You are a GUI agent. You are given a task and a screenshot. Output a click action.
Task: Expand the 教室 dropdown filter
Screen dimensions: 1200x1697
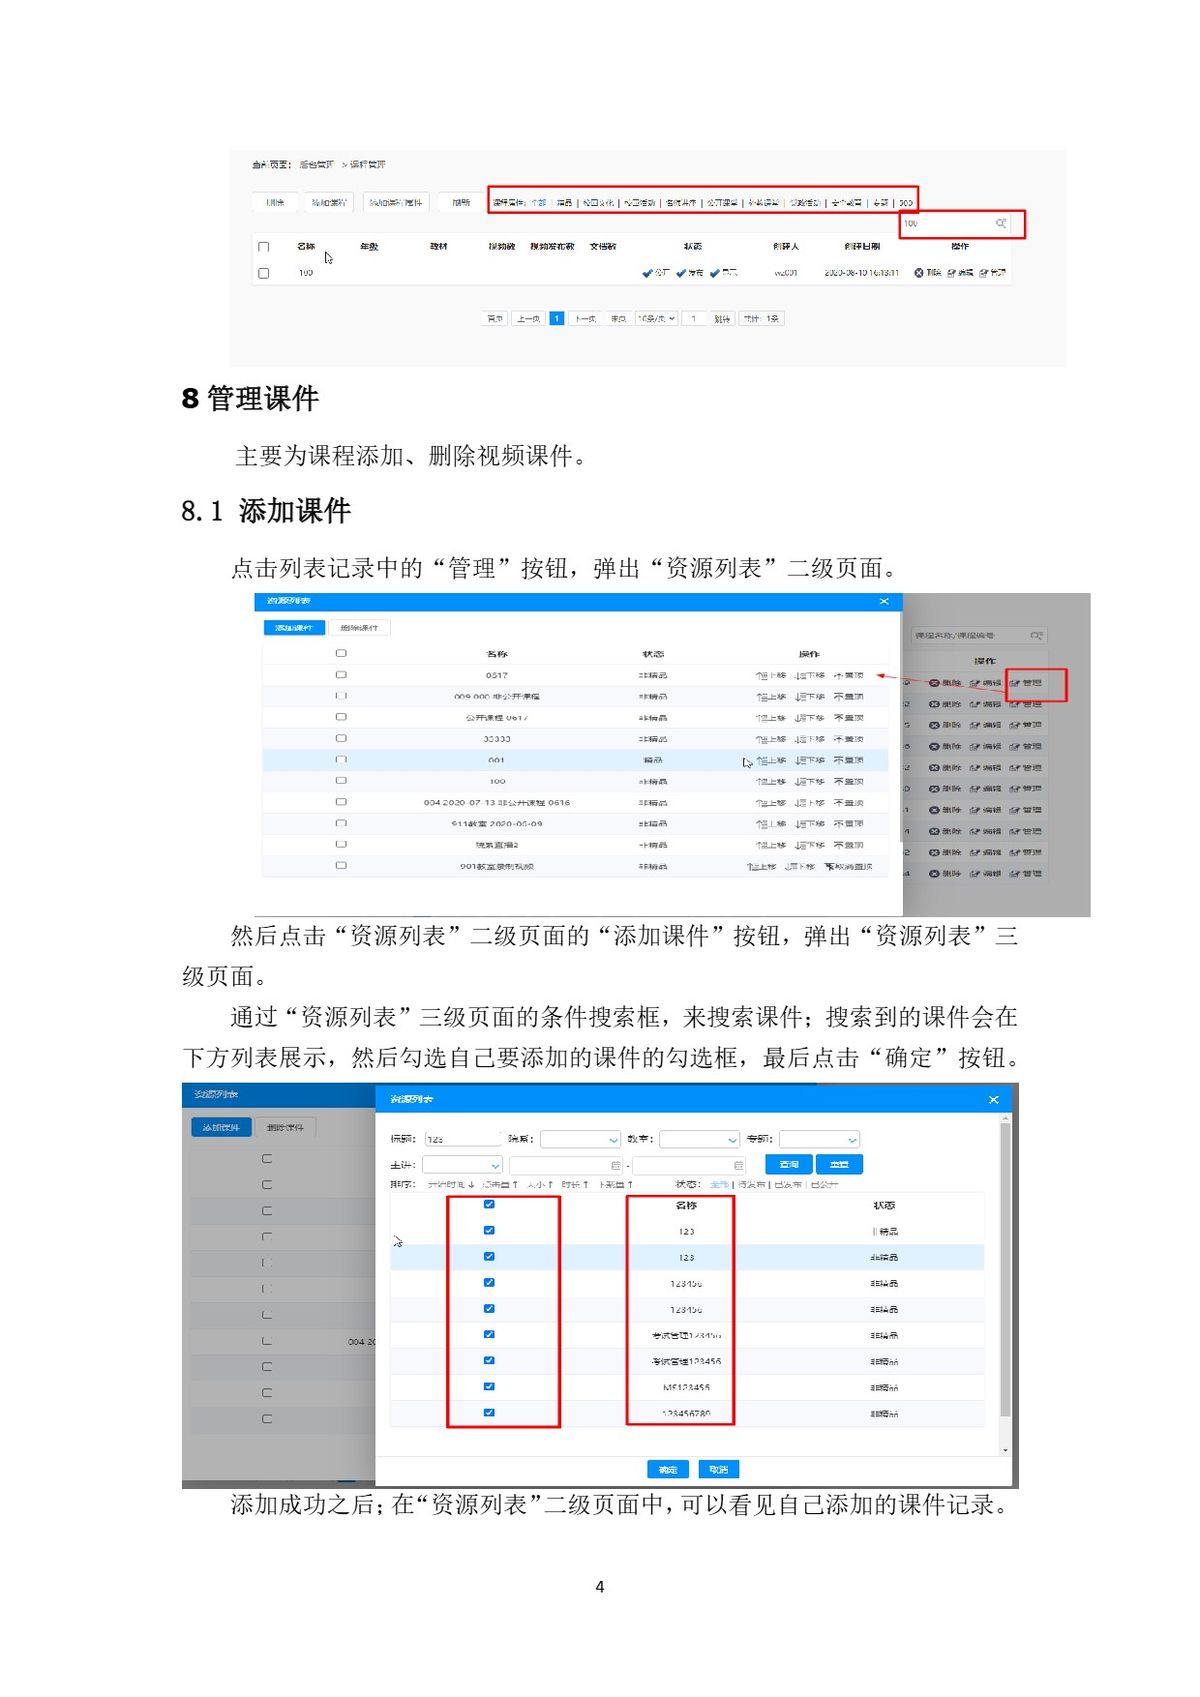tap(699, 1139)
